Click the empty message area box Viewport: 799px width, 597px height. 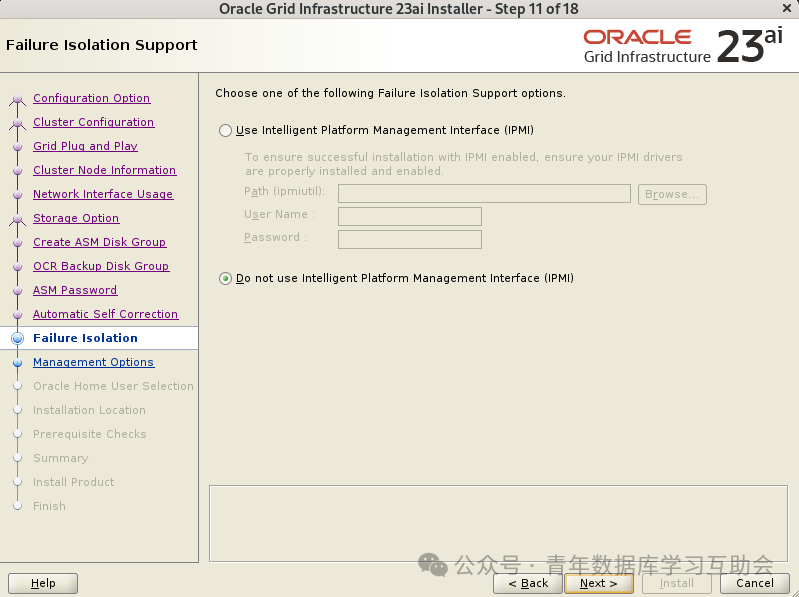point(498,524)
